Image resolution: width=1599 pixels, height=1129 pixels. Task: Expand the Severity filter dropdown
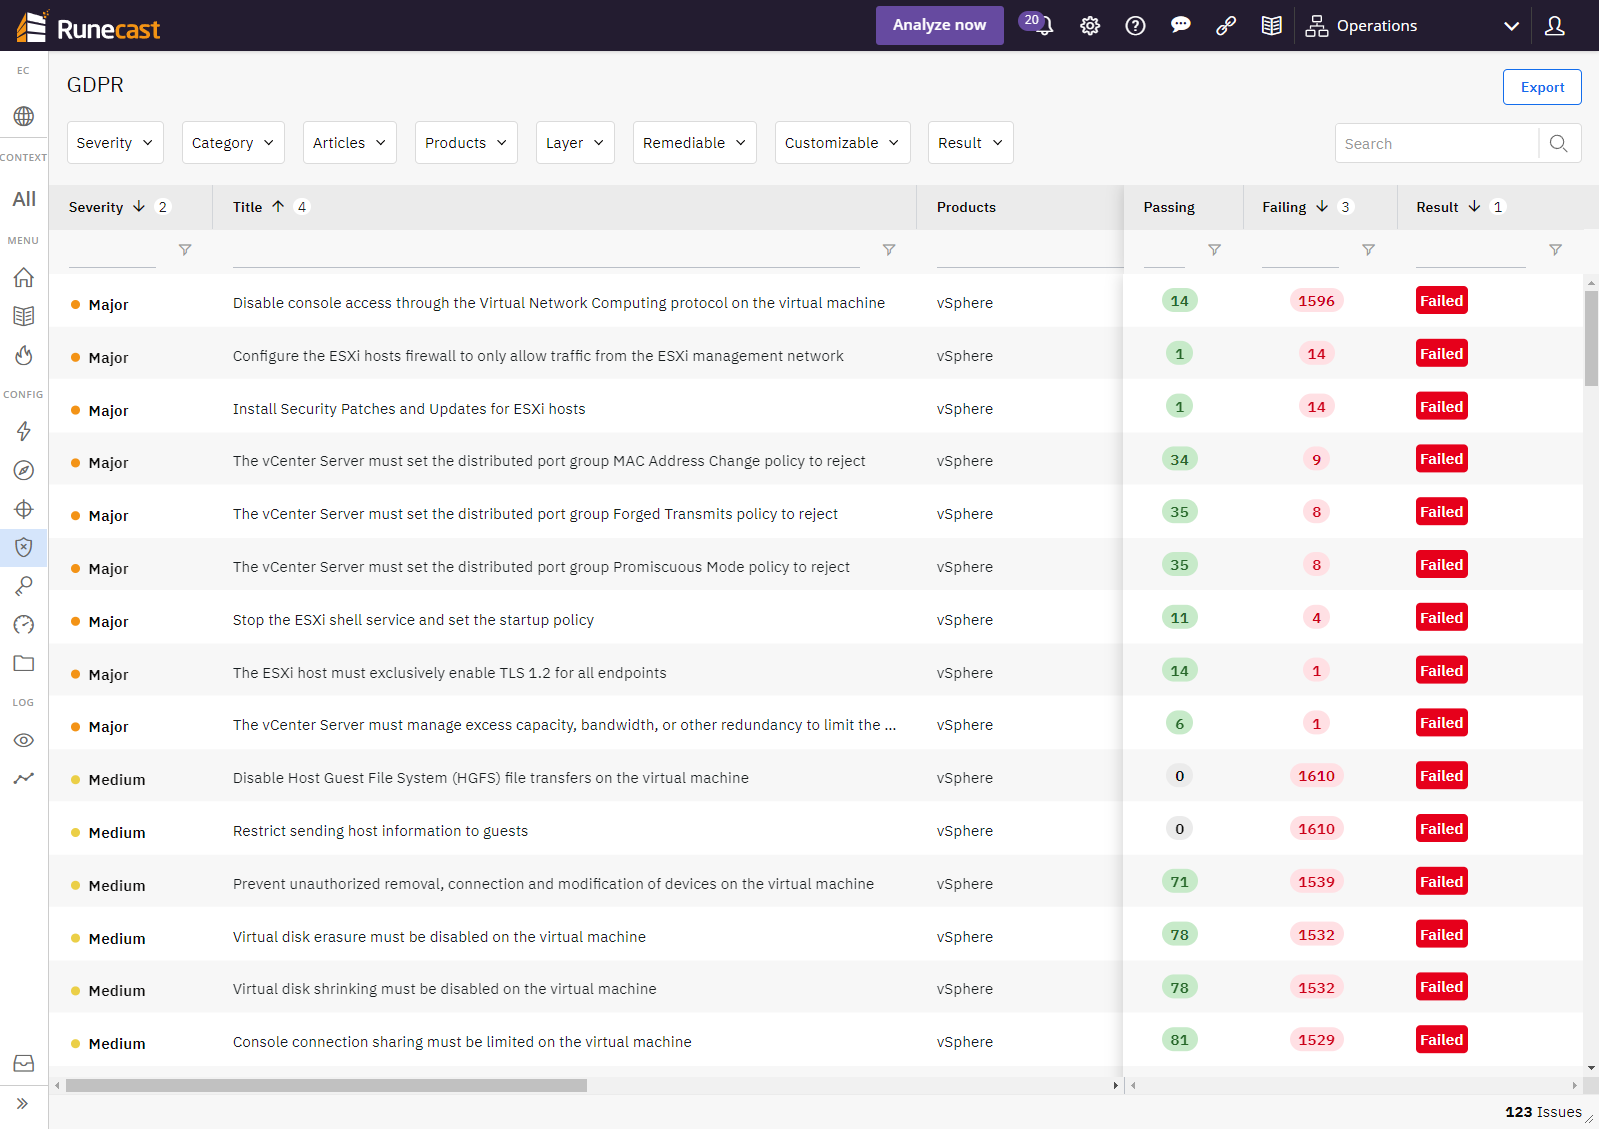(115, 143)
